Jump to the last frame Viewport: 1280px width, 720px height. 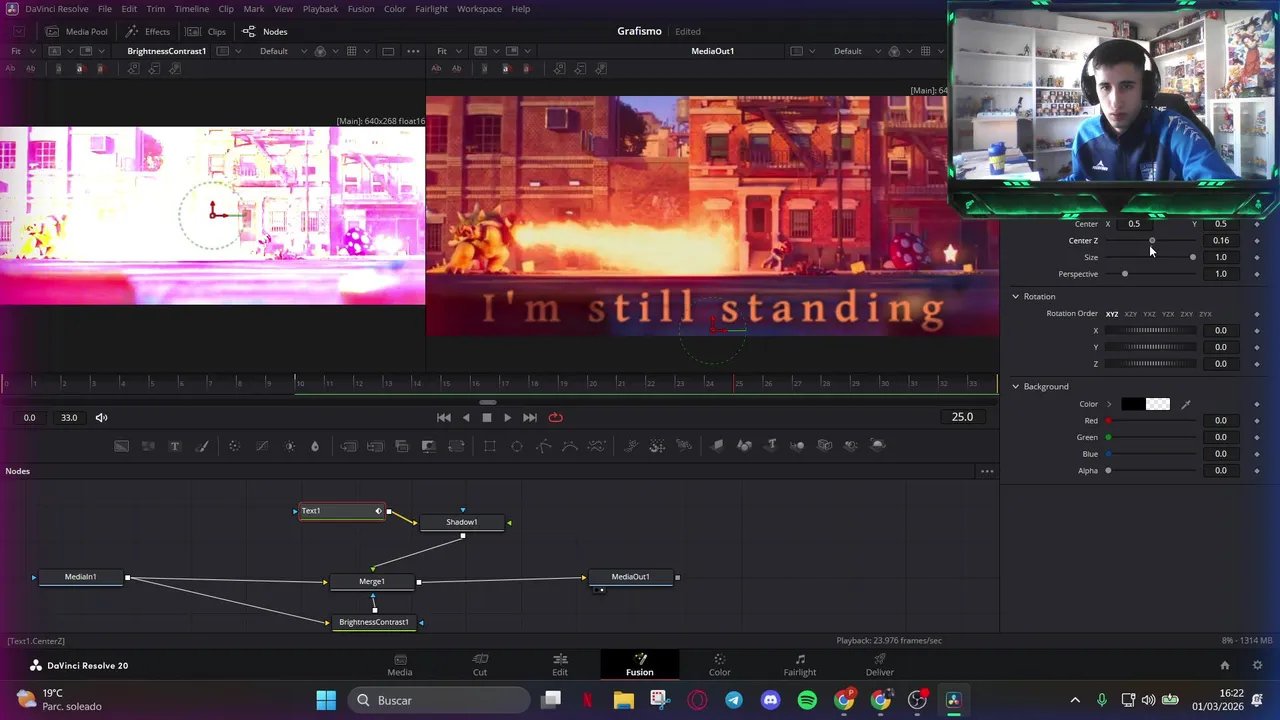coord(530,418)
